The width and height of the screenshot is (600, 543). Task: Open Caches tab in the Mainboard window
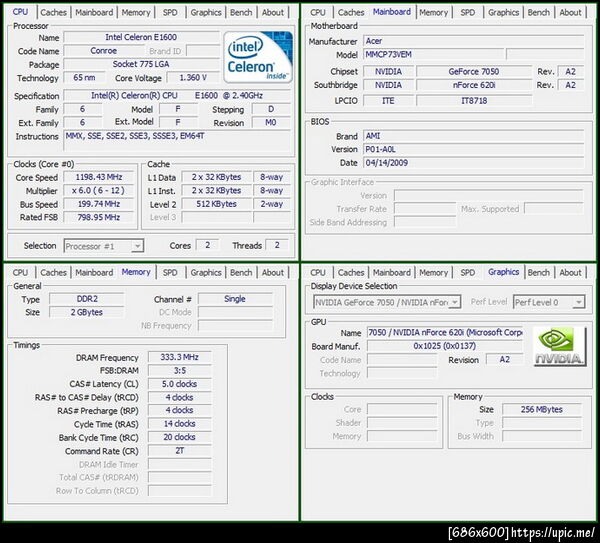click(351, 12)
